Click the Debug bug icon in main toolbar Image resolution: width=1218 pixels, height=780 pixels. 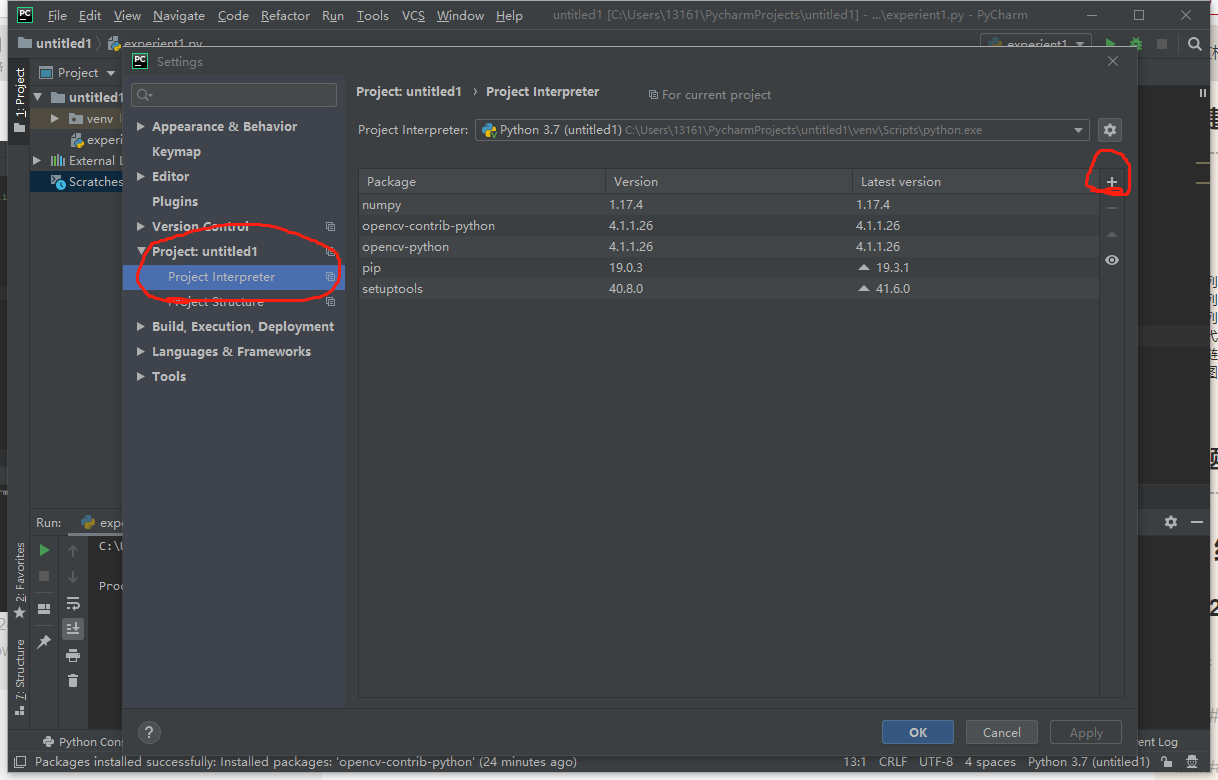[x=1136, y=44]
